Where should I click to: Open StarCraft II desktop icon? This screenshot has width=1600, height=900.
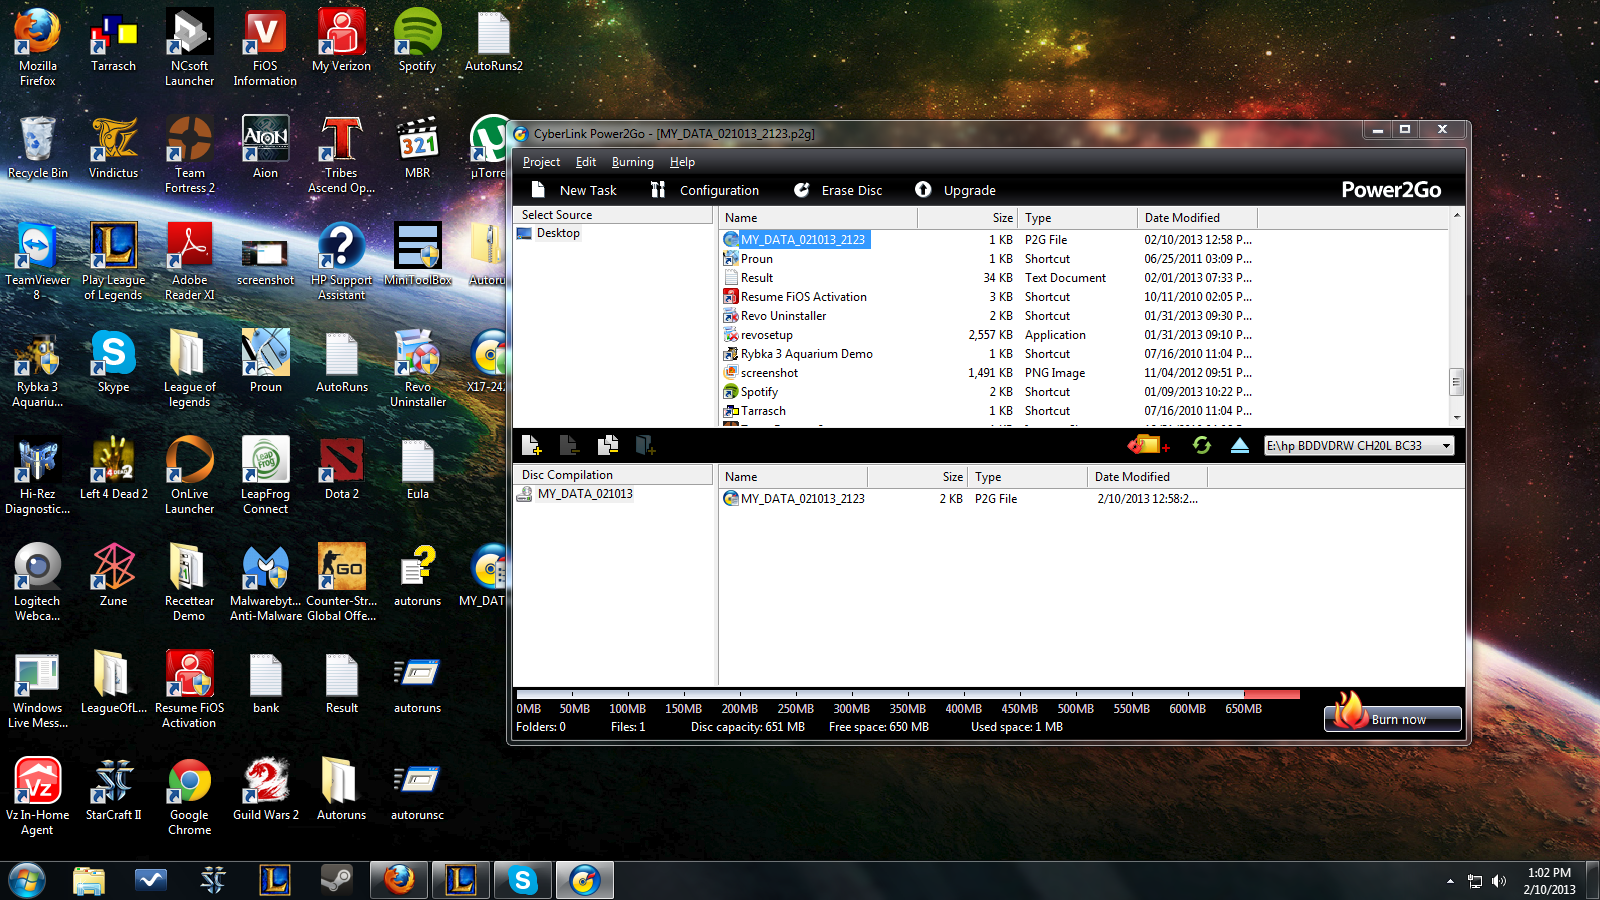click(113, 789)
